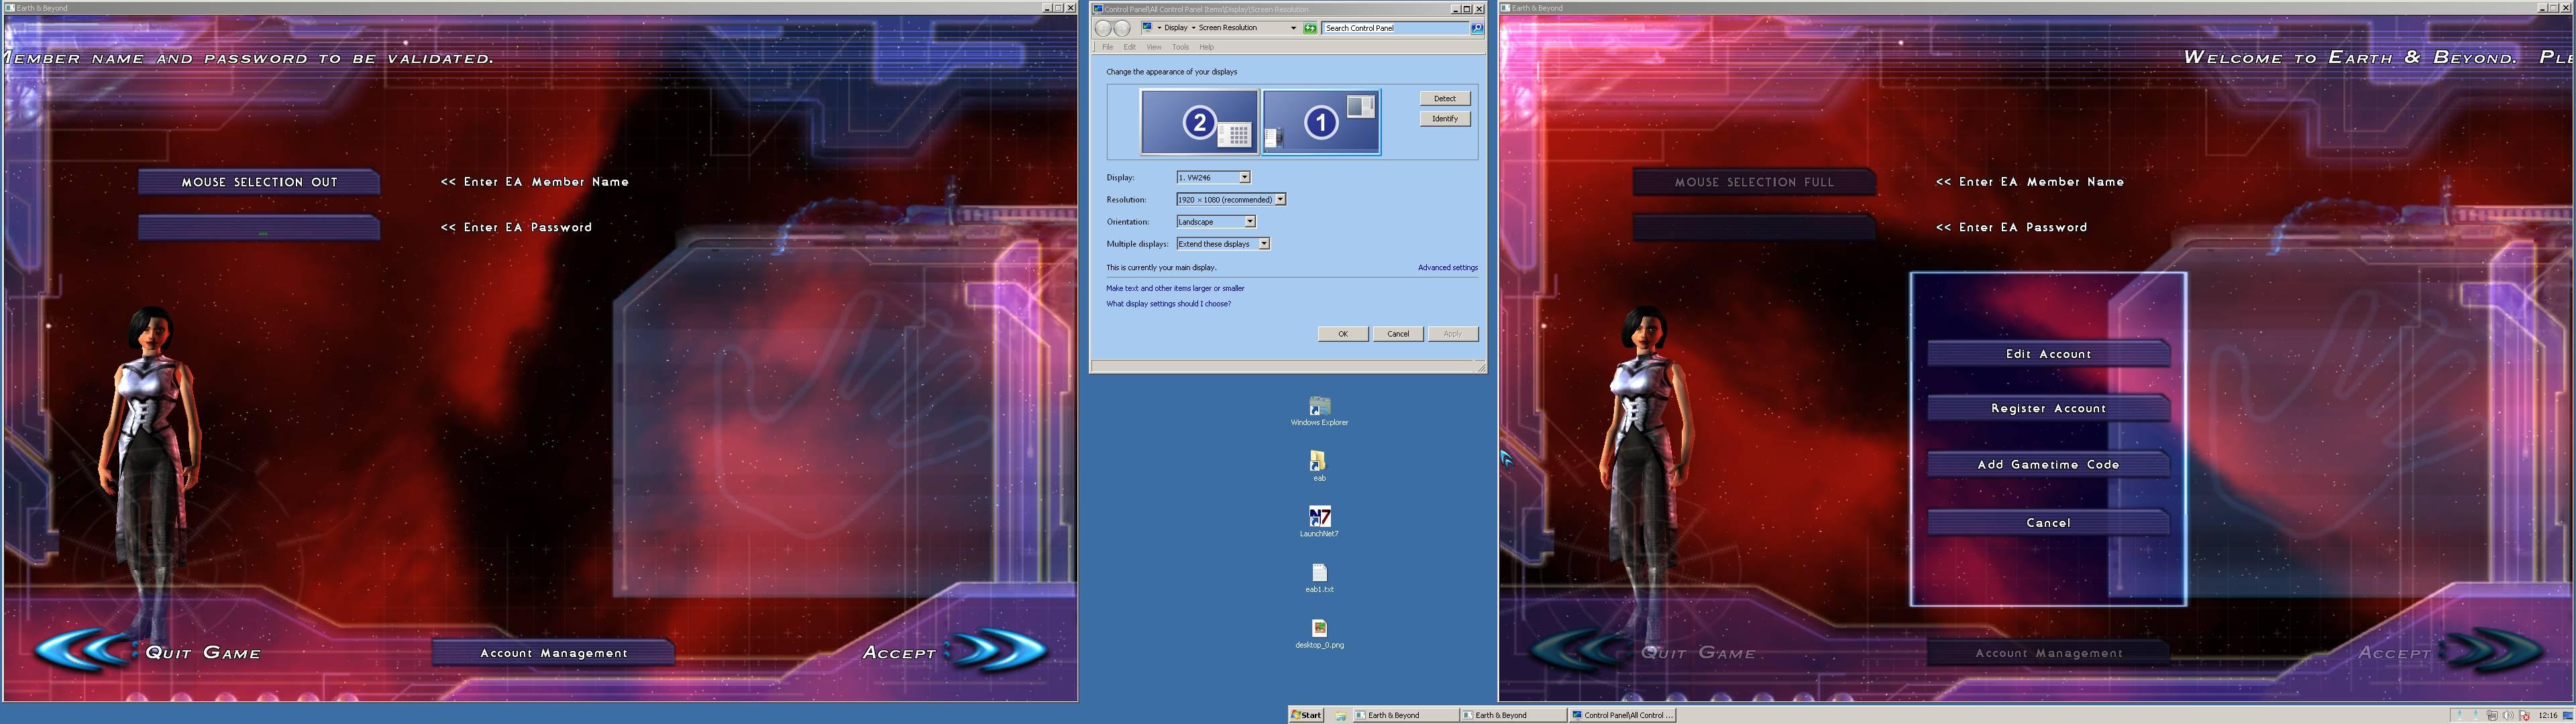Click the Display breadcrumb text
This screenshot has height=724, width=2576.
click(1176, 28)
